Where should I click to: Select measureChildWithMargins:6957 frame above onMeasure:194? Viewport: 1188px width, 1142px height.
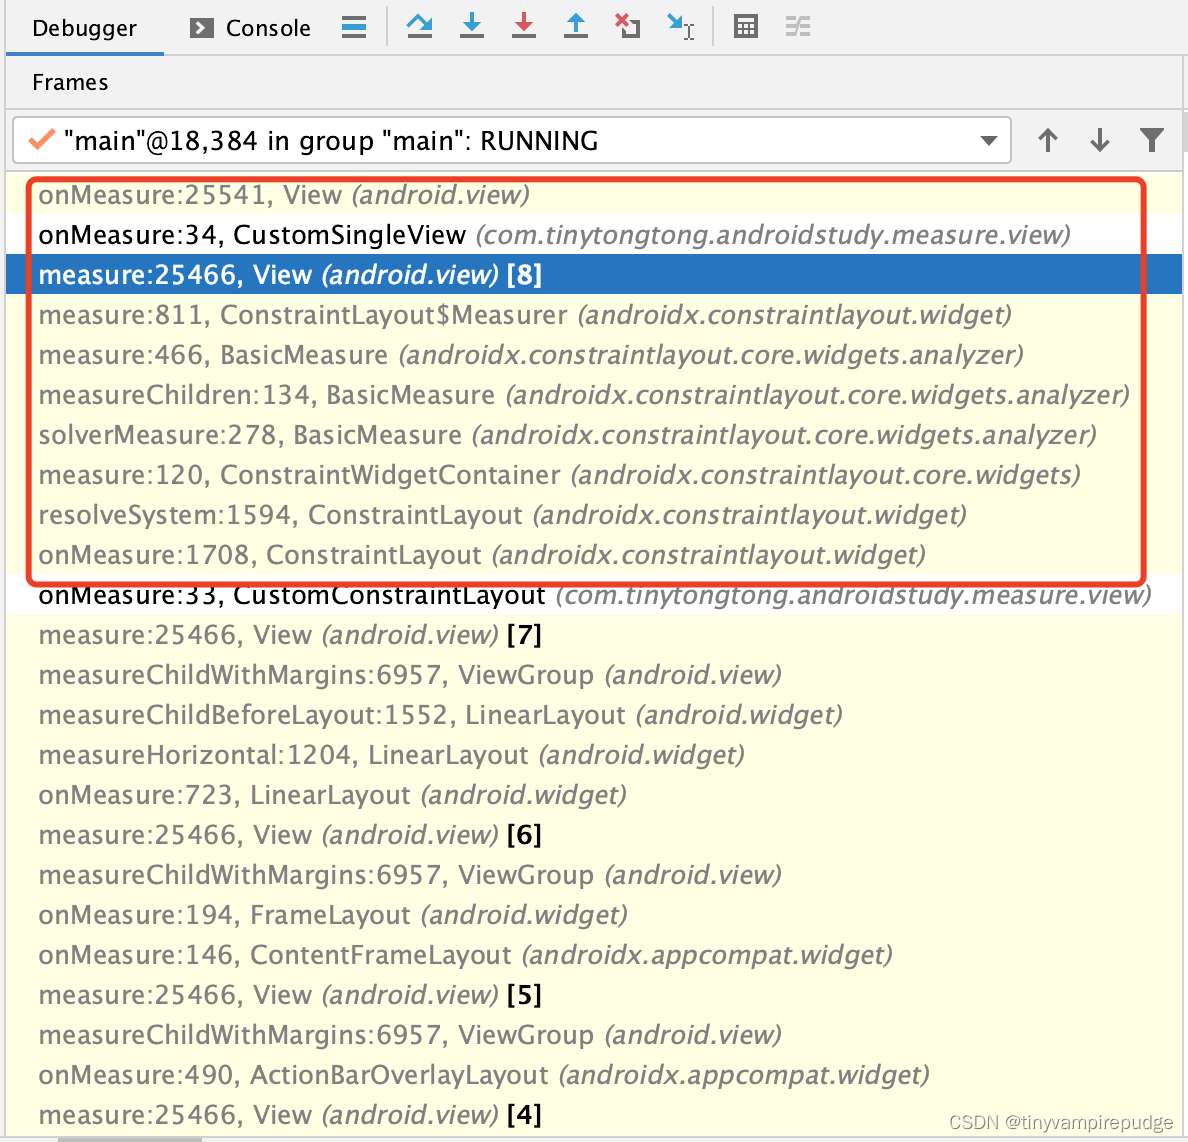tap(594, 875)
